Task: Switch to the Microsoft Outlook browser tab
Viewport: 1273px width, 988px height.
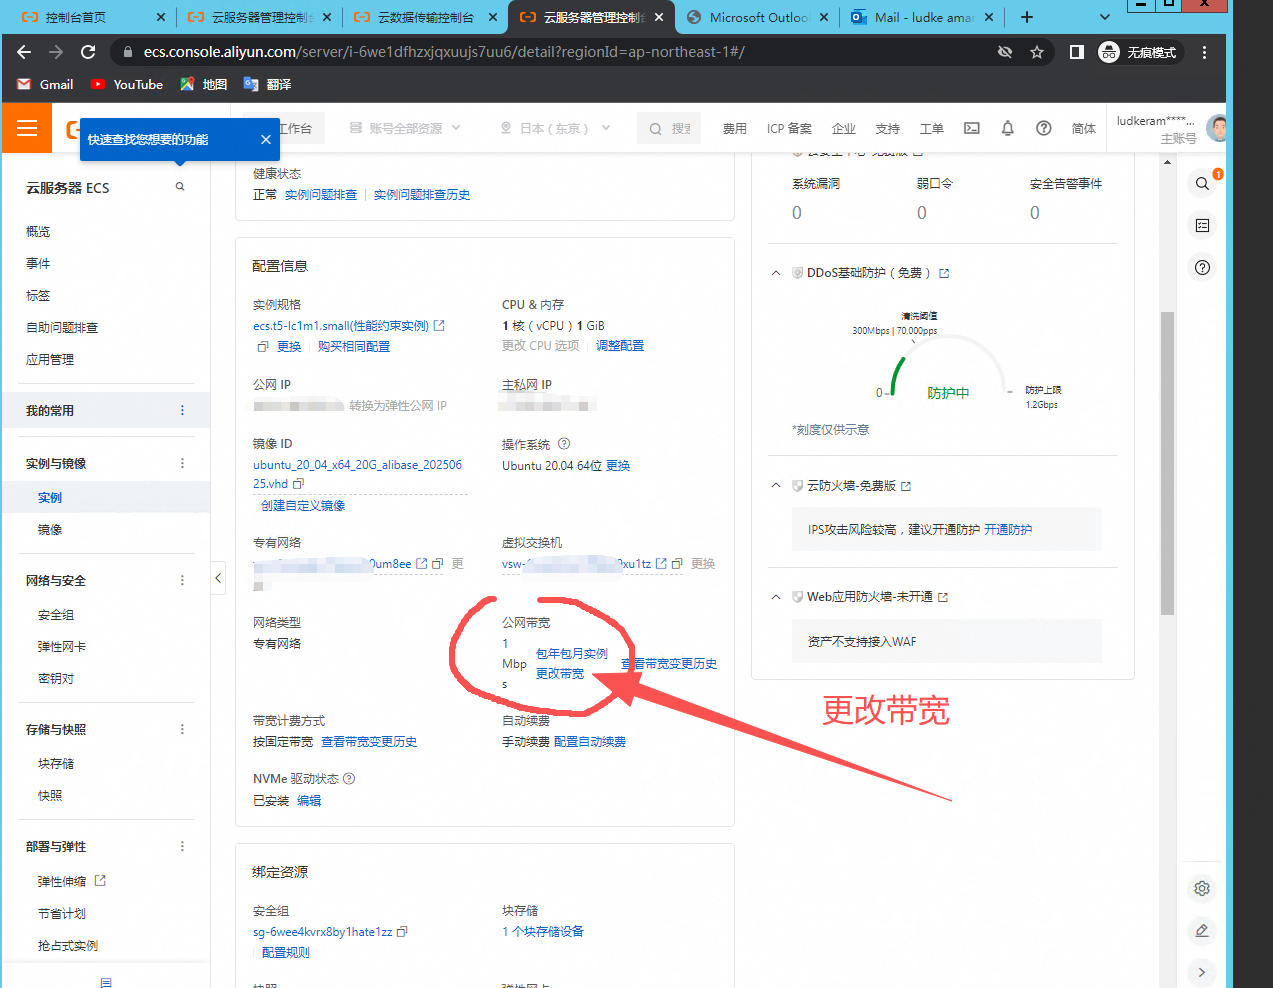Action: coord(757,17)
